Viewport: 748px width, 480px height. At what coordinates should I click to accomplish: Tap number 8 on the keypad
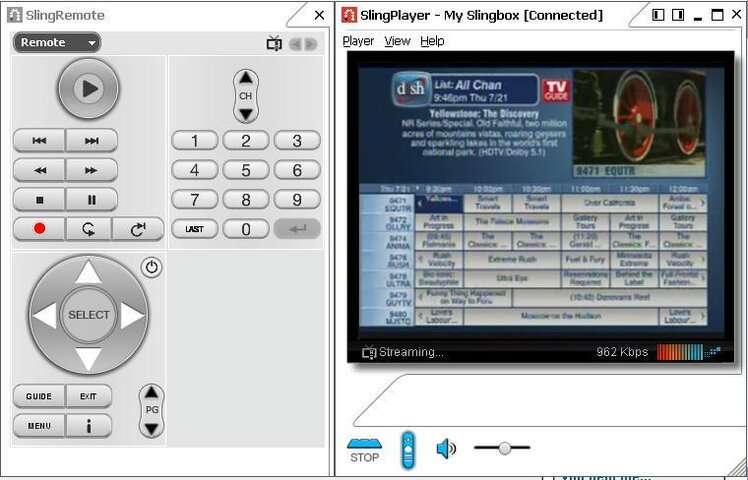click(x=246, y=200)
